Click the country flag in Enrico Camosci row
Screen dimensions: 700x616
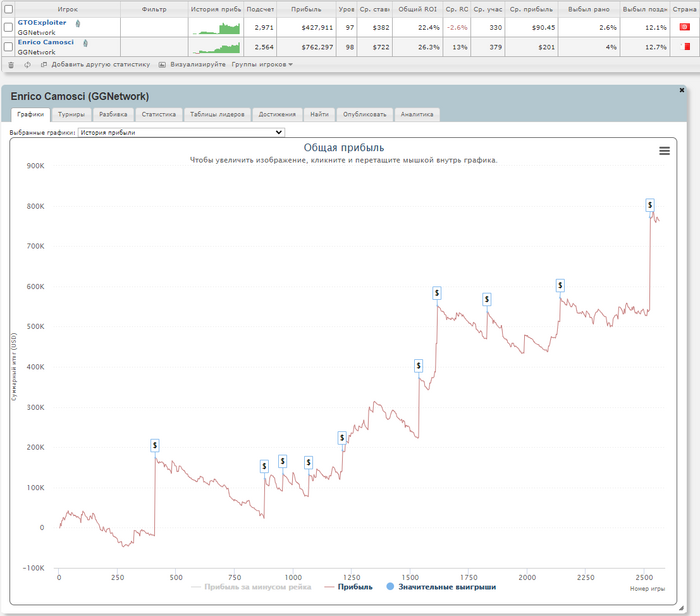coord(686,46)
